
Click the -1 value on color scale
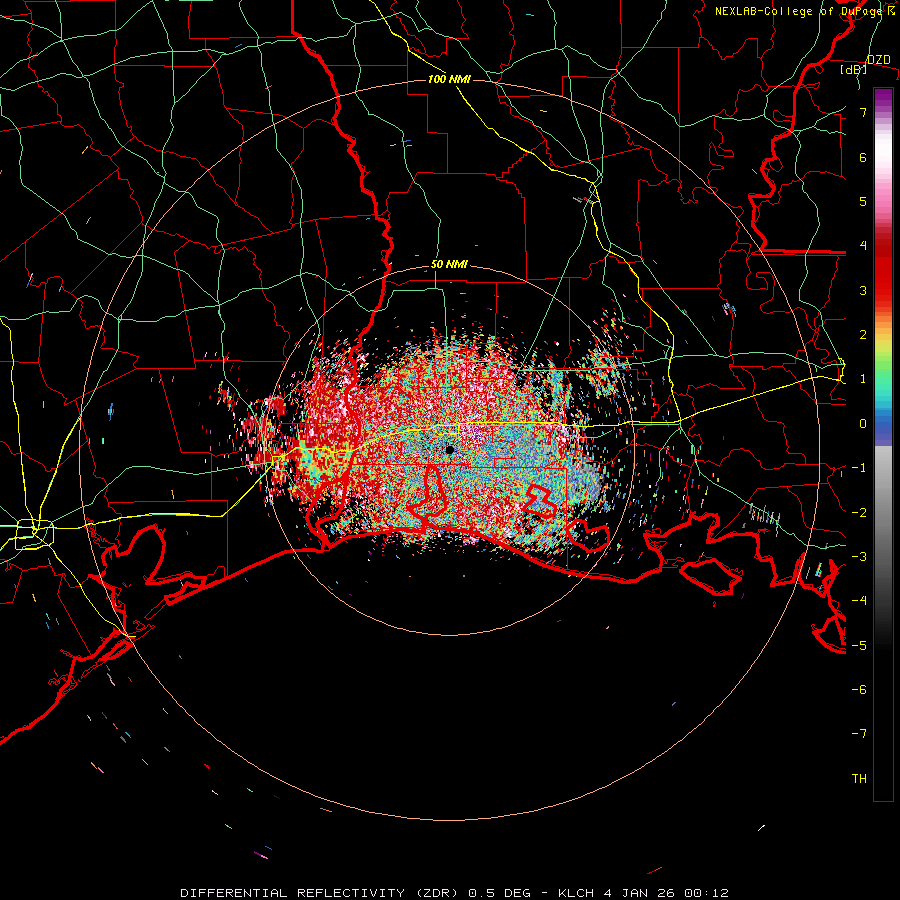click(x=859, y=468)
